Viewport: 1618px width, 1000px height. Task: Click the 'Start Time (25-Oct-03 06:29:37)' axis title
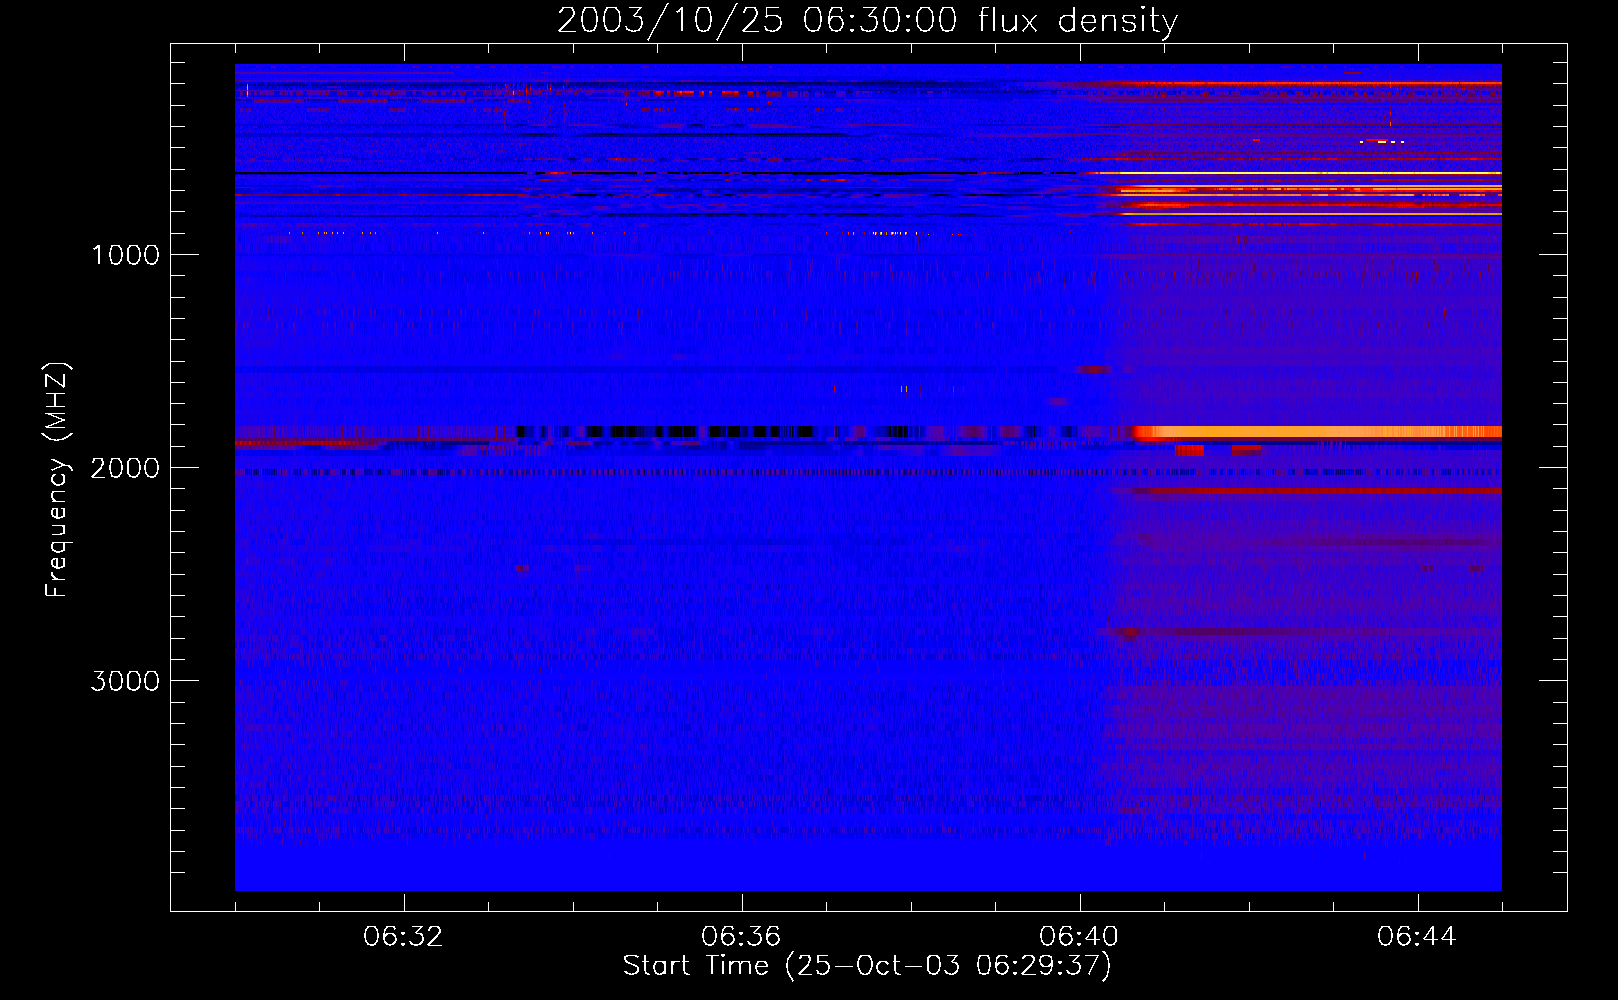click(x=867, y=966)
